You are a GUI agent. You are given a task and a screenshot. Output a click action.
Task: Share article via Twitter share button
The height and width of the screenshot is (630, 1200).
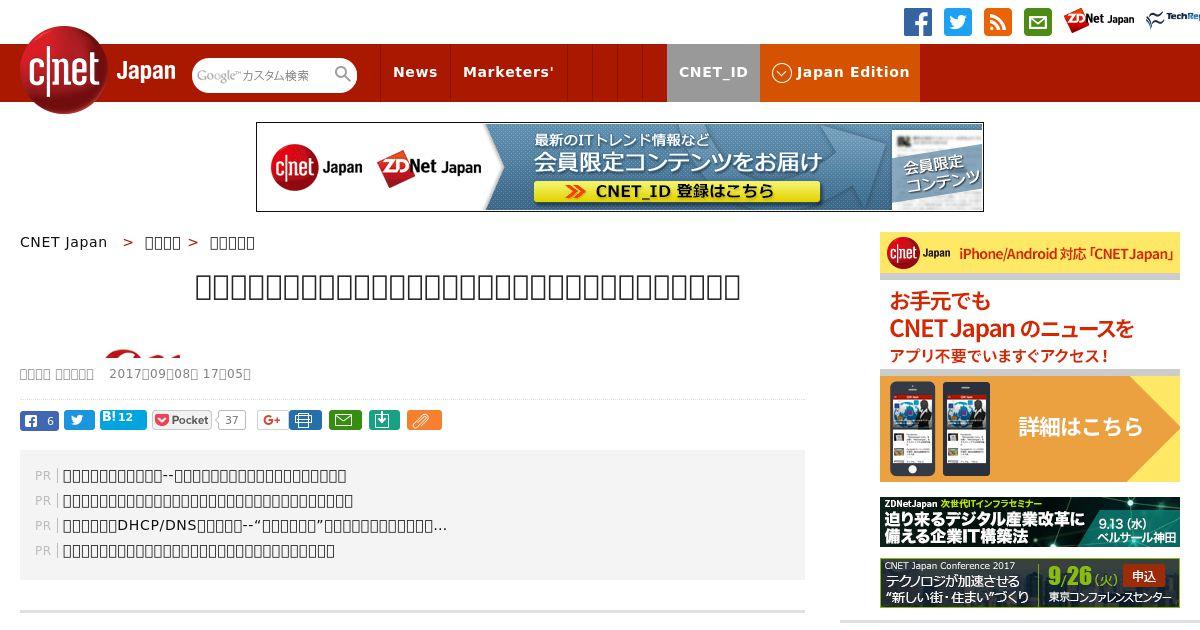(79, 420)
